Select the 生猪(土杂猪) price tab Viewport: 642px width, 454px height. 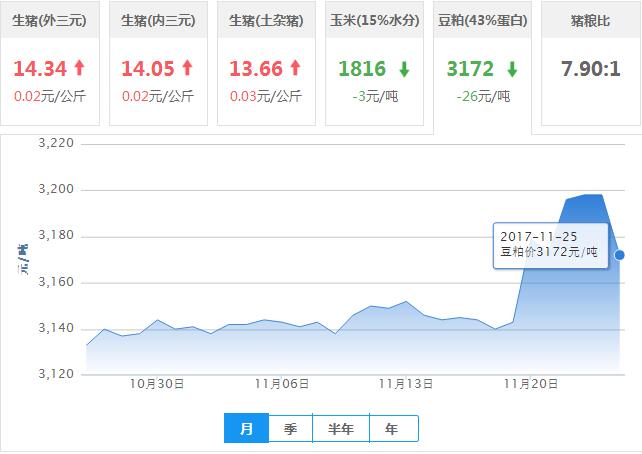266,63
